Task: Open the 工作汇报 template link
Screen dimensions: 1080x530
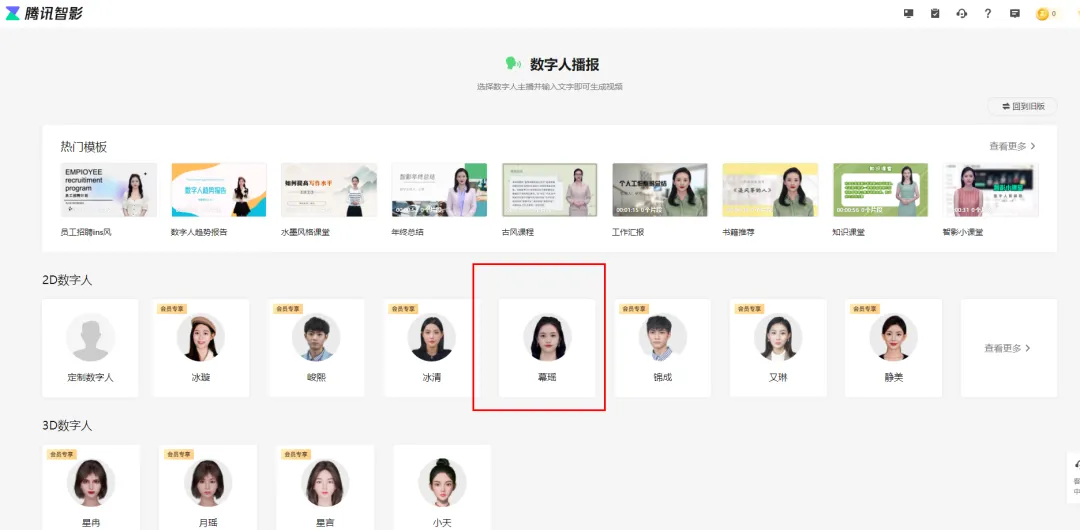Action: point(659,190)
